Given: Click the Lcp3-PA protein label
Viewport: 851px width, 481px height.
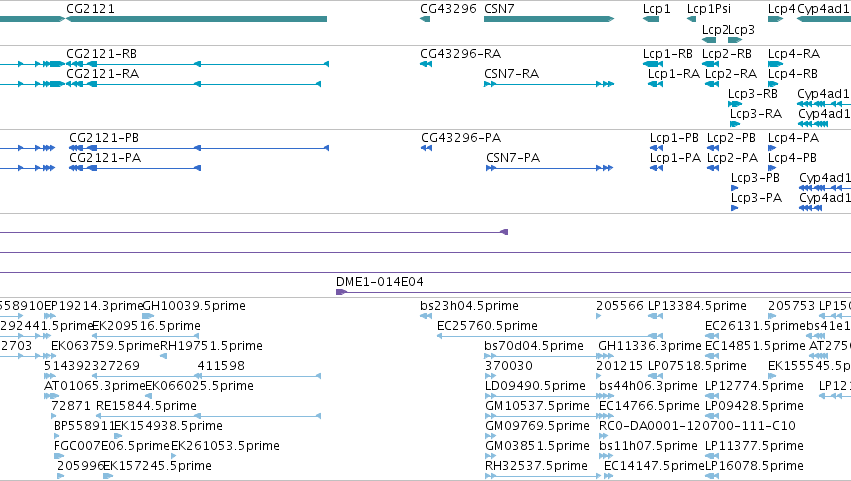Looking at the screenshot, I should click(x=756, y=198).
